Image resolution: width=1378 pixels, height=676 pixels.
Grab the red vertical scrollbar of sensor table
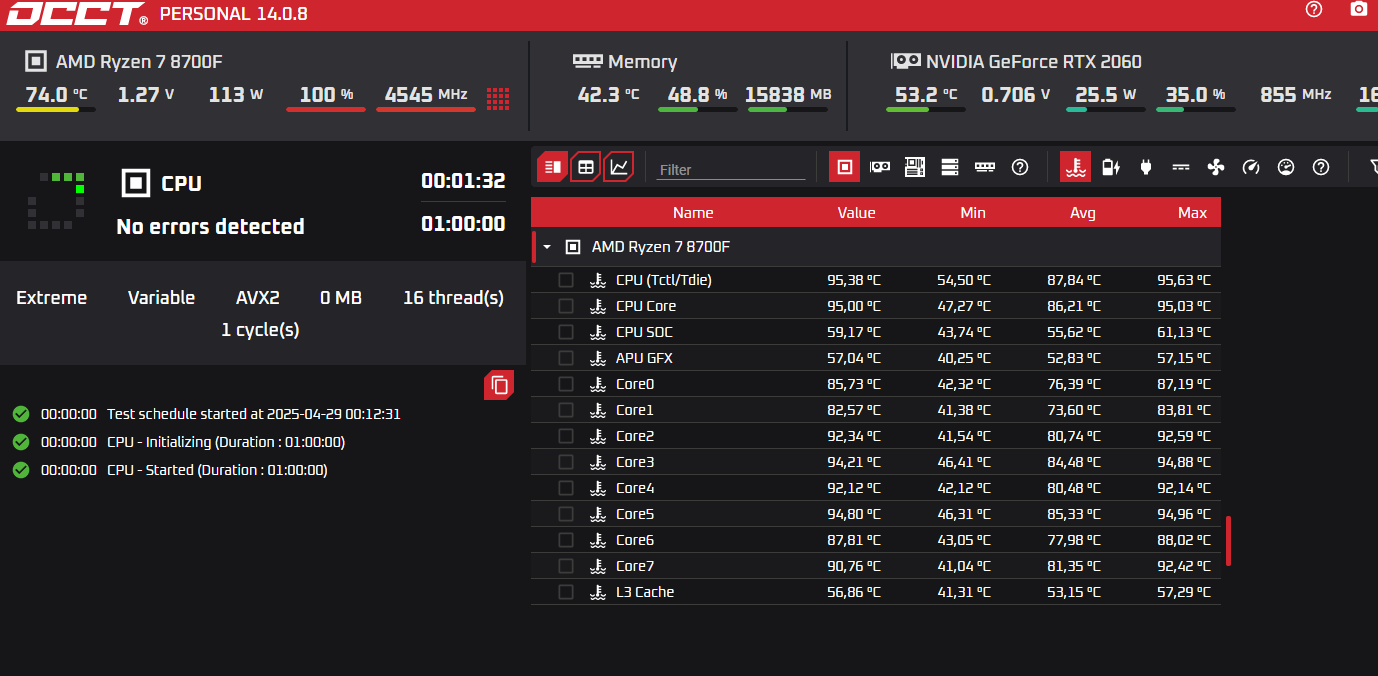click(x=1228, y=541)
